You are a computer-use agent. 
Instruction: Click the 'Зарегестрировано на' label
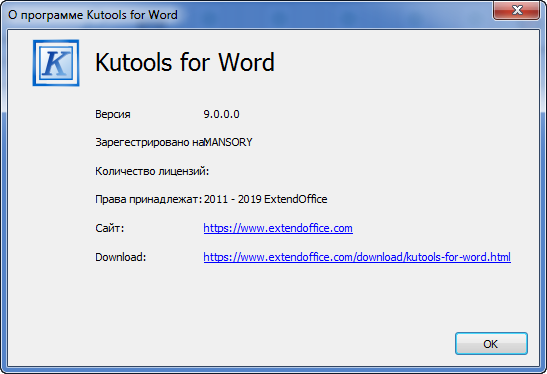[x=150, y=142]
